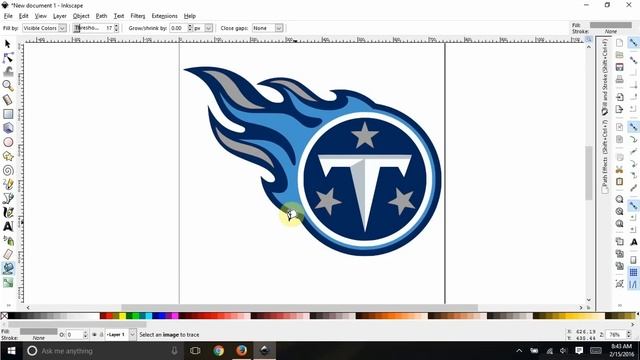Select the Calligraphy tool
Screen dimensions: 640x360
8,213
